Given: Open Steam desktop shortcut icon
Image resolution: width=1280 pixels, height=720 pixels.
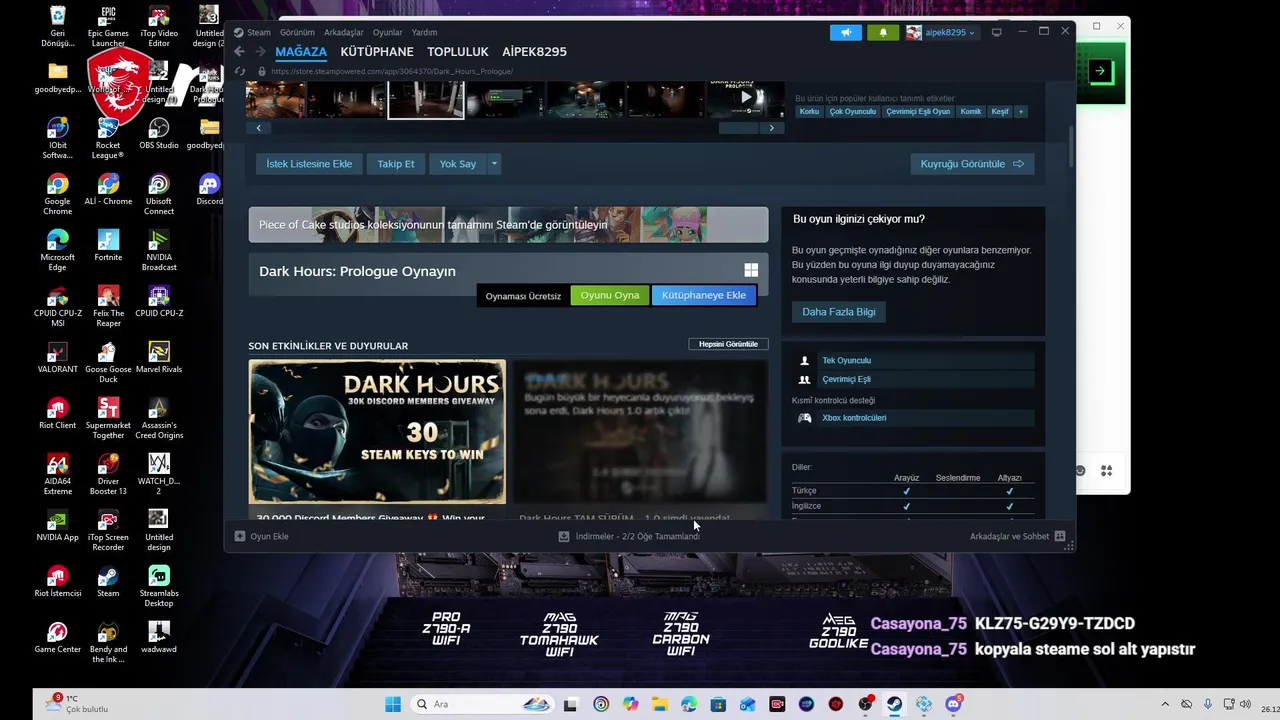Looking at the screenshot, I should pyautogui.click(x=108, y=581).
